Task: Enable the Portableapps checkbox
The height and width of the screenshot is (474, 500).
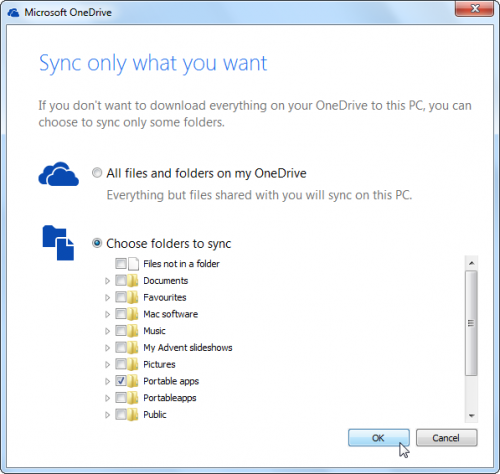Action: point(121,398)
